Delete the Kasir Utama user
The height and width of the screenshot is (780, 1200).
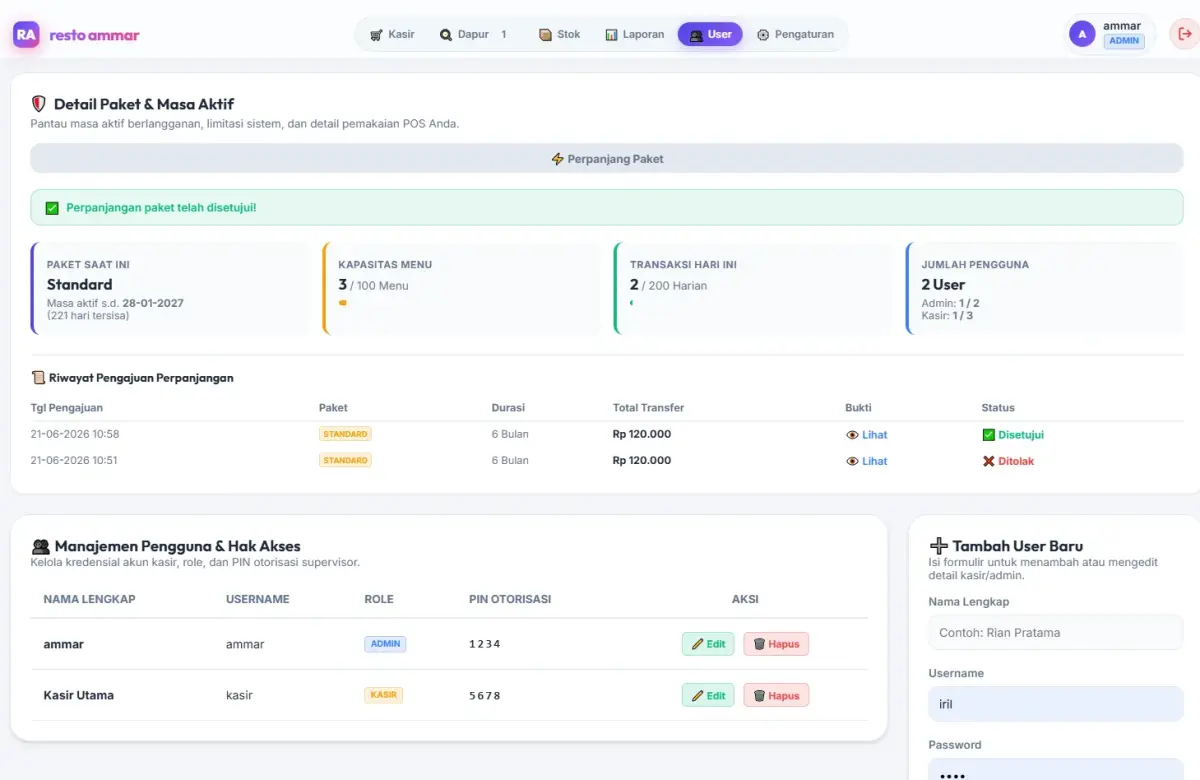coord(776,695)
